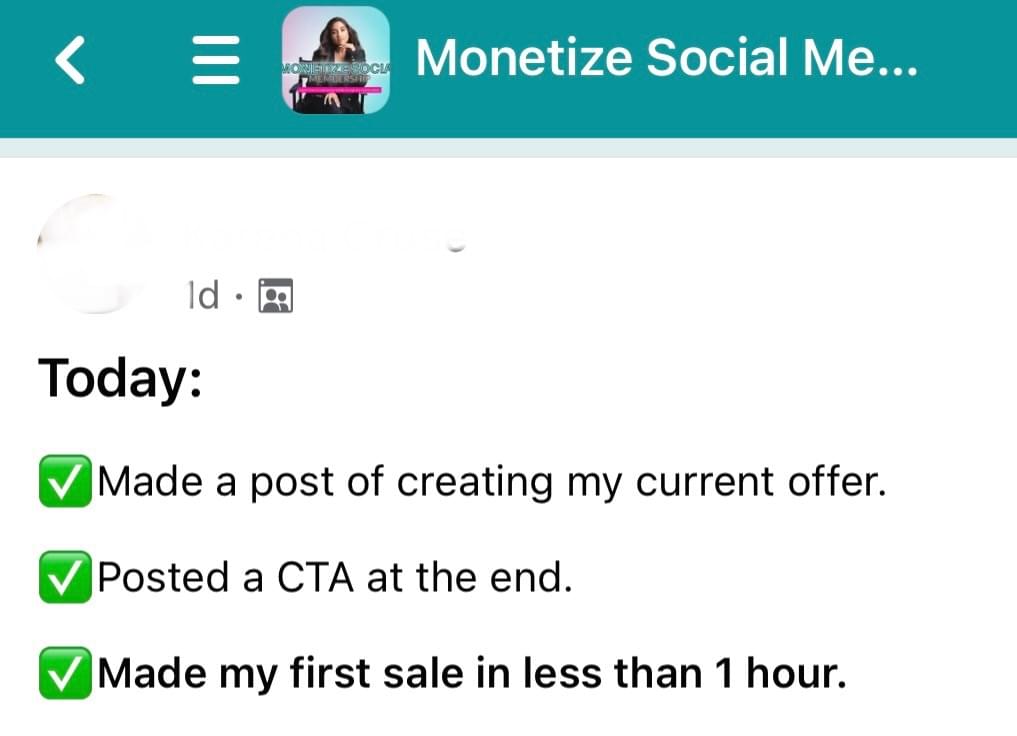Tap the blurred poster profile picture
This screenshot has height=736, width=1017.
95,254
